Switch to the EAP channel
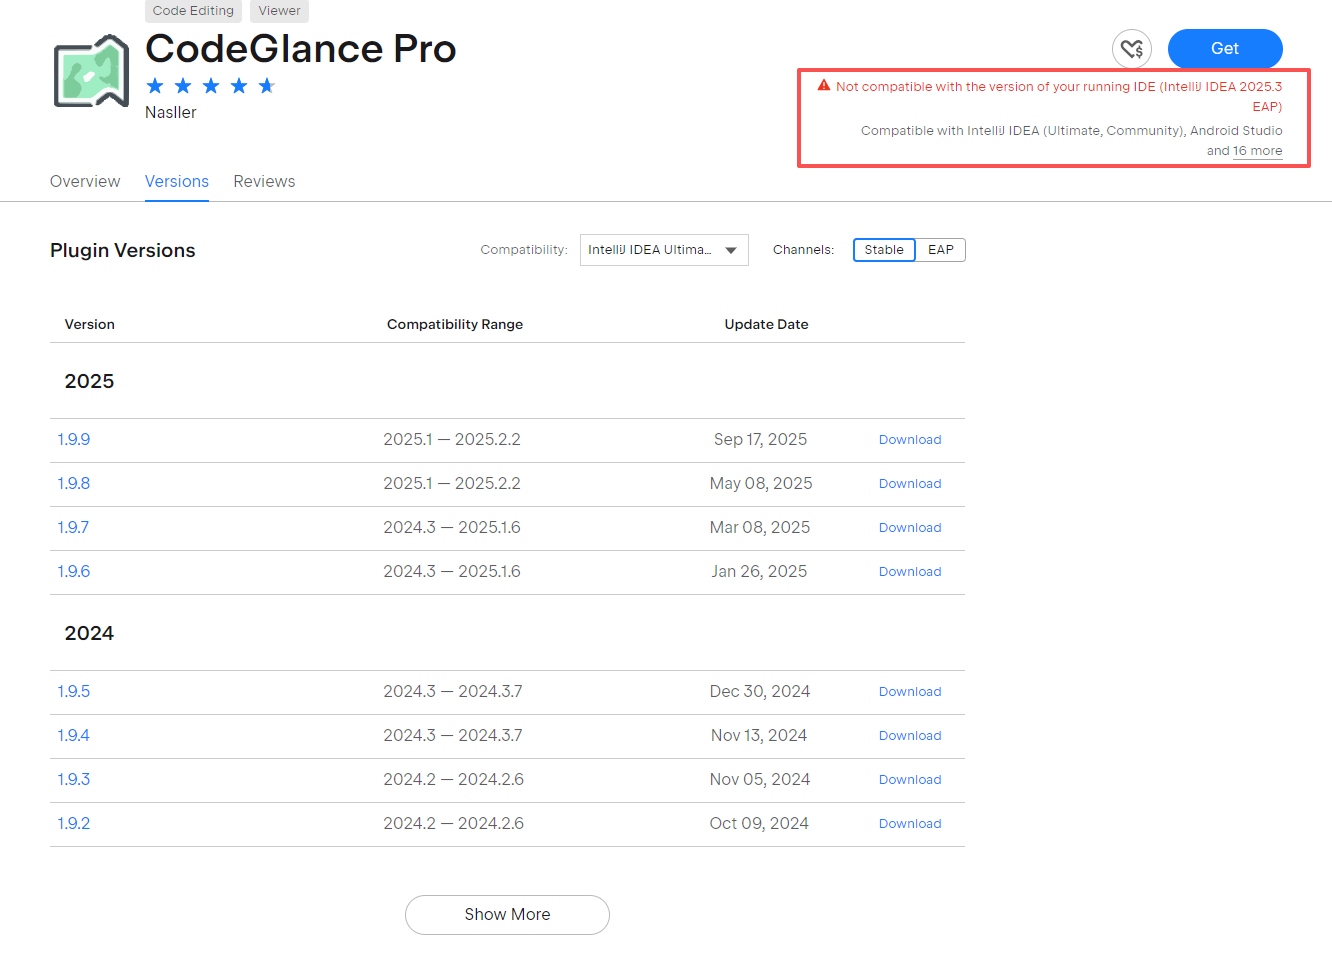This screenshot has width=1332, height=958. pyautogui.click(x=941, y=250)
